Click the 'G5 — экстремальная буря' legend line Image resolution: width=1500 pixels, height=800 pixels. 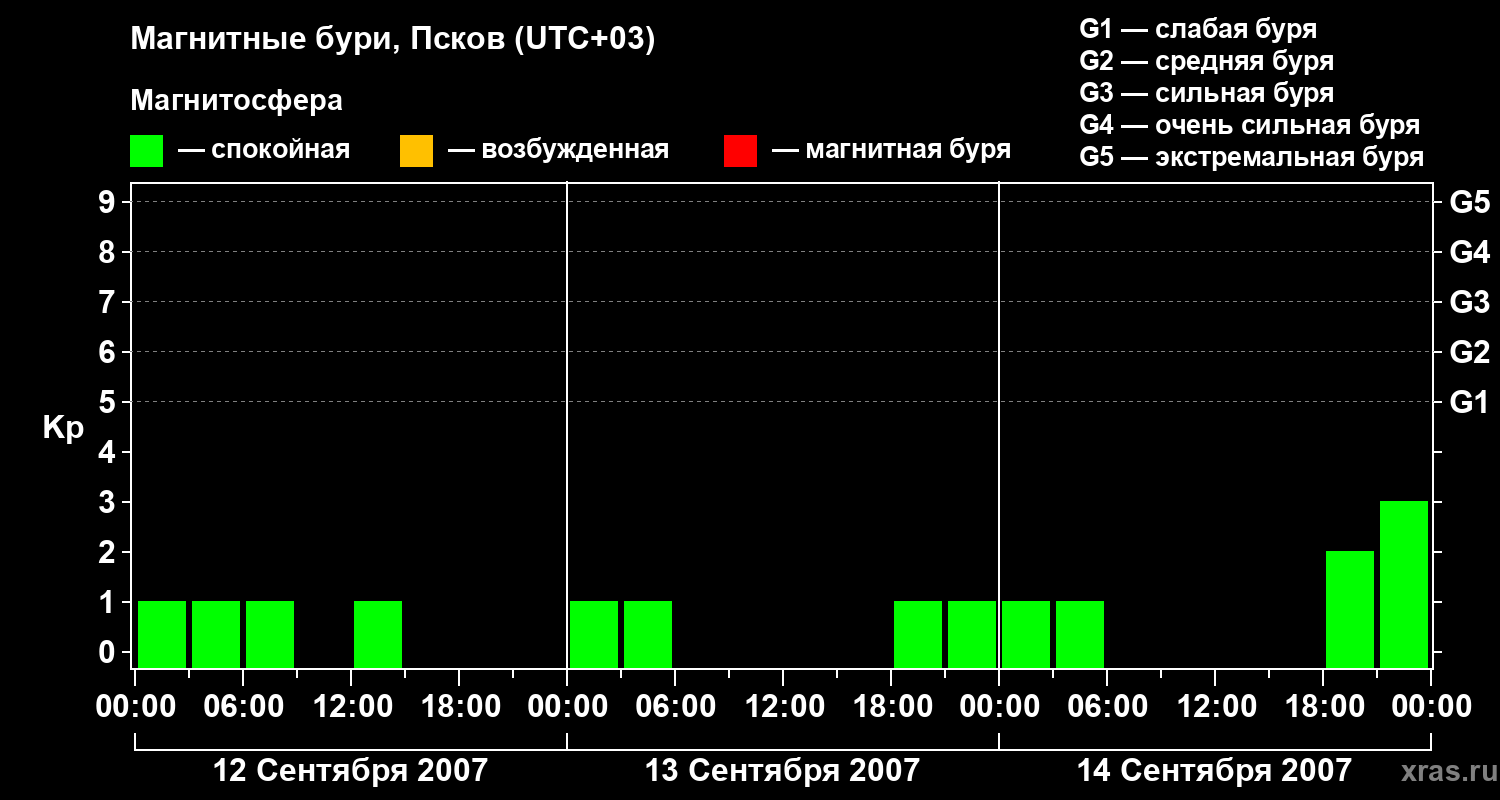tap(1252, 157)
